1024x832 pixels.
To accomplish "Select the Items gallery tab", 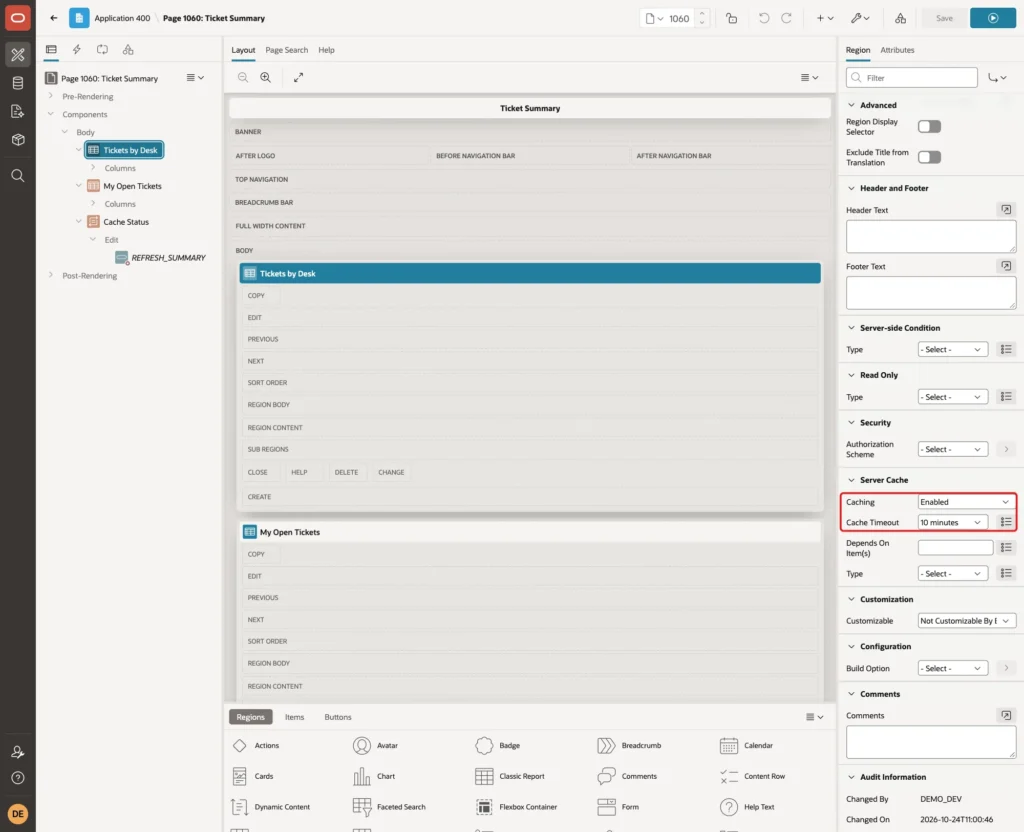I will point(295,716).
